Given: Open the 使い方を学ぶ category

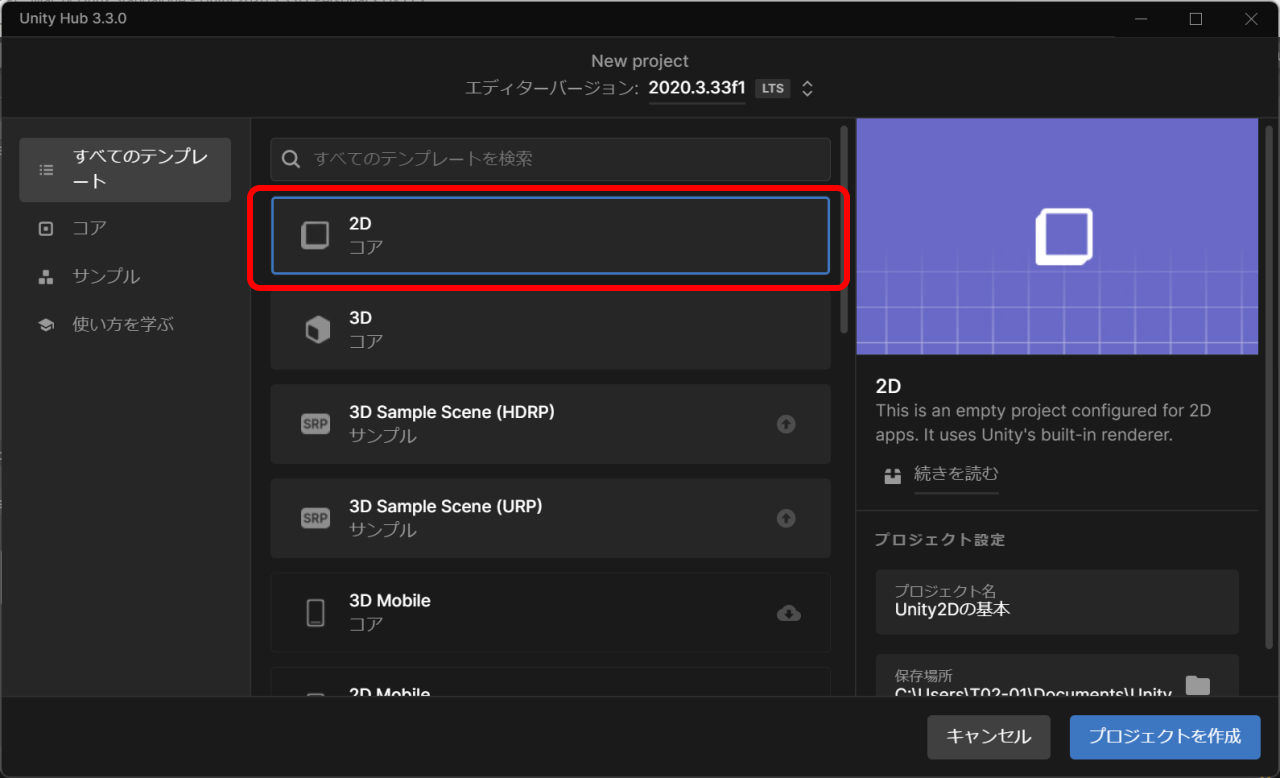Looking at the screenshot, I should pyautogui.click(x=125, y=324).
